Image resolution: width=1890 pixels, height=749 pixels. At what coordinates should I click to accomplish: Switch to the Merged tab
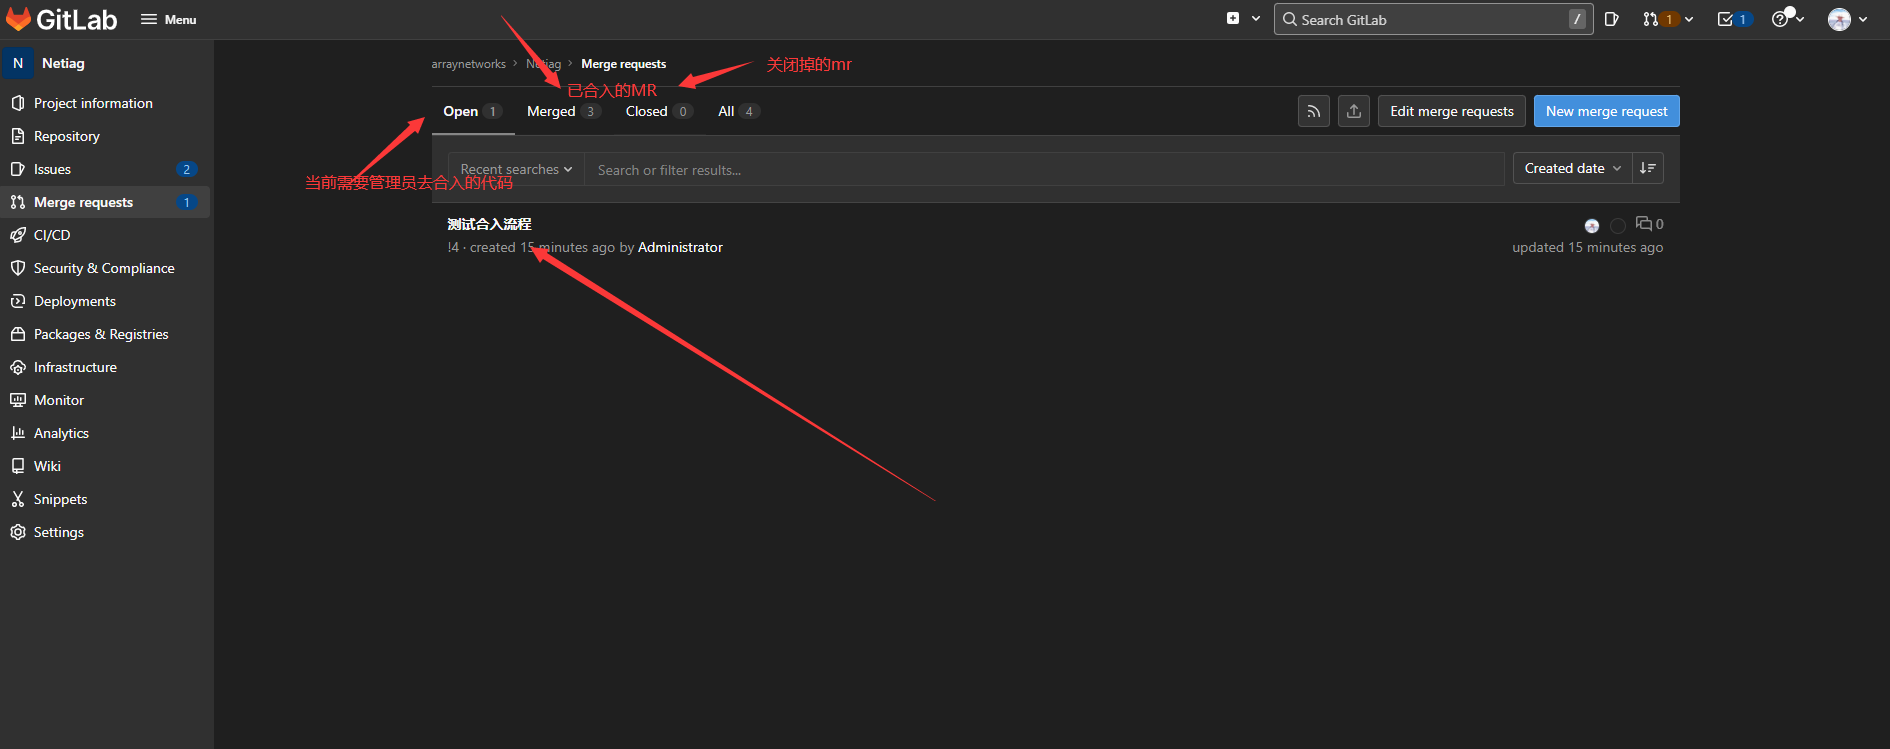[x=551, y=111]
